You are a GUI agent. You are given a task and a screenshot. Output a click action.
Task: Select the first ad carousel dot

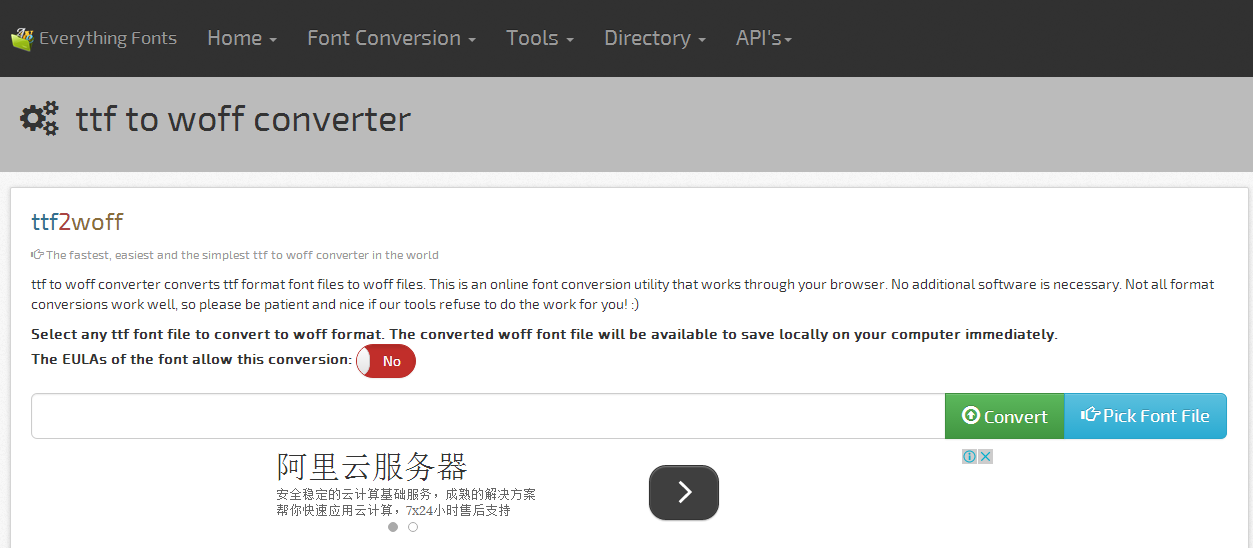pyautogui.click(x=393, y=527)
